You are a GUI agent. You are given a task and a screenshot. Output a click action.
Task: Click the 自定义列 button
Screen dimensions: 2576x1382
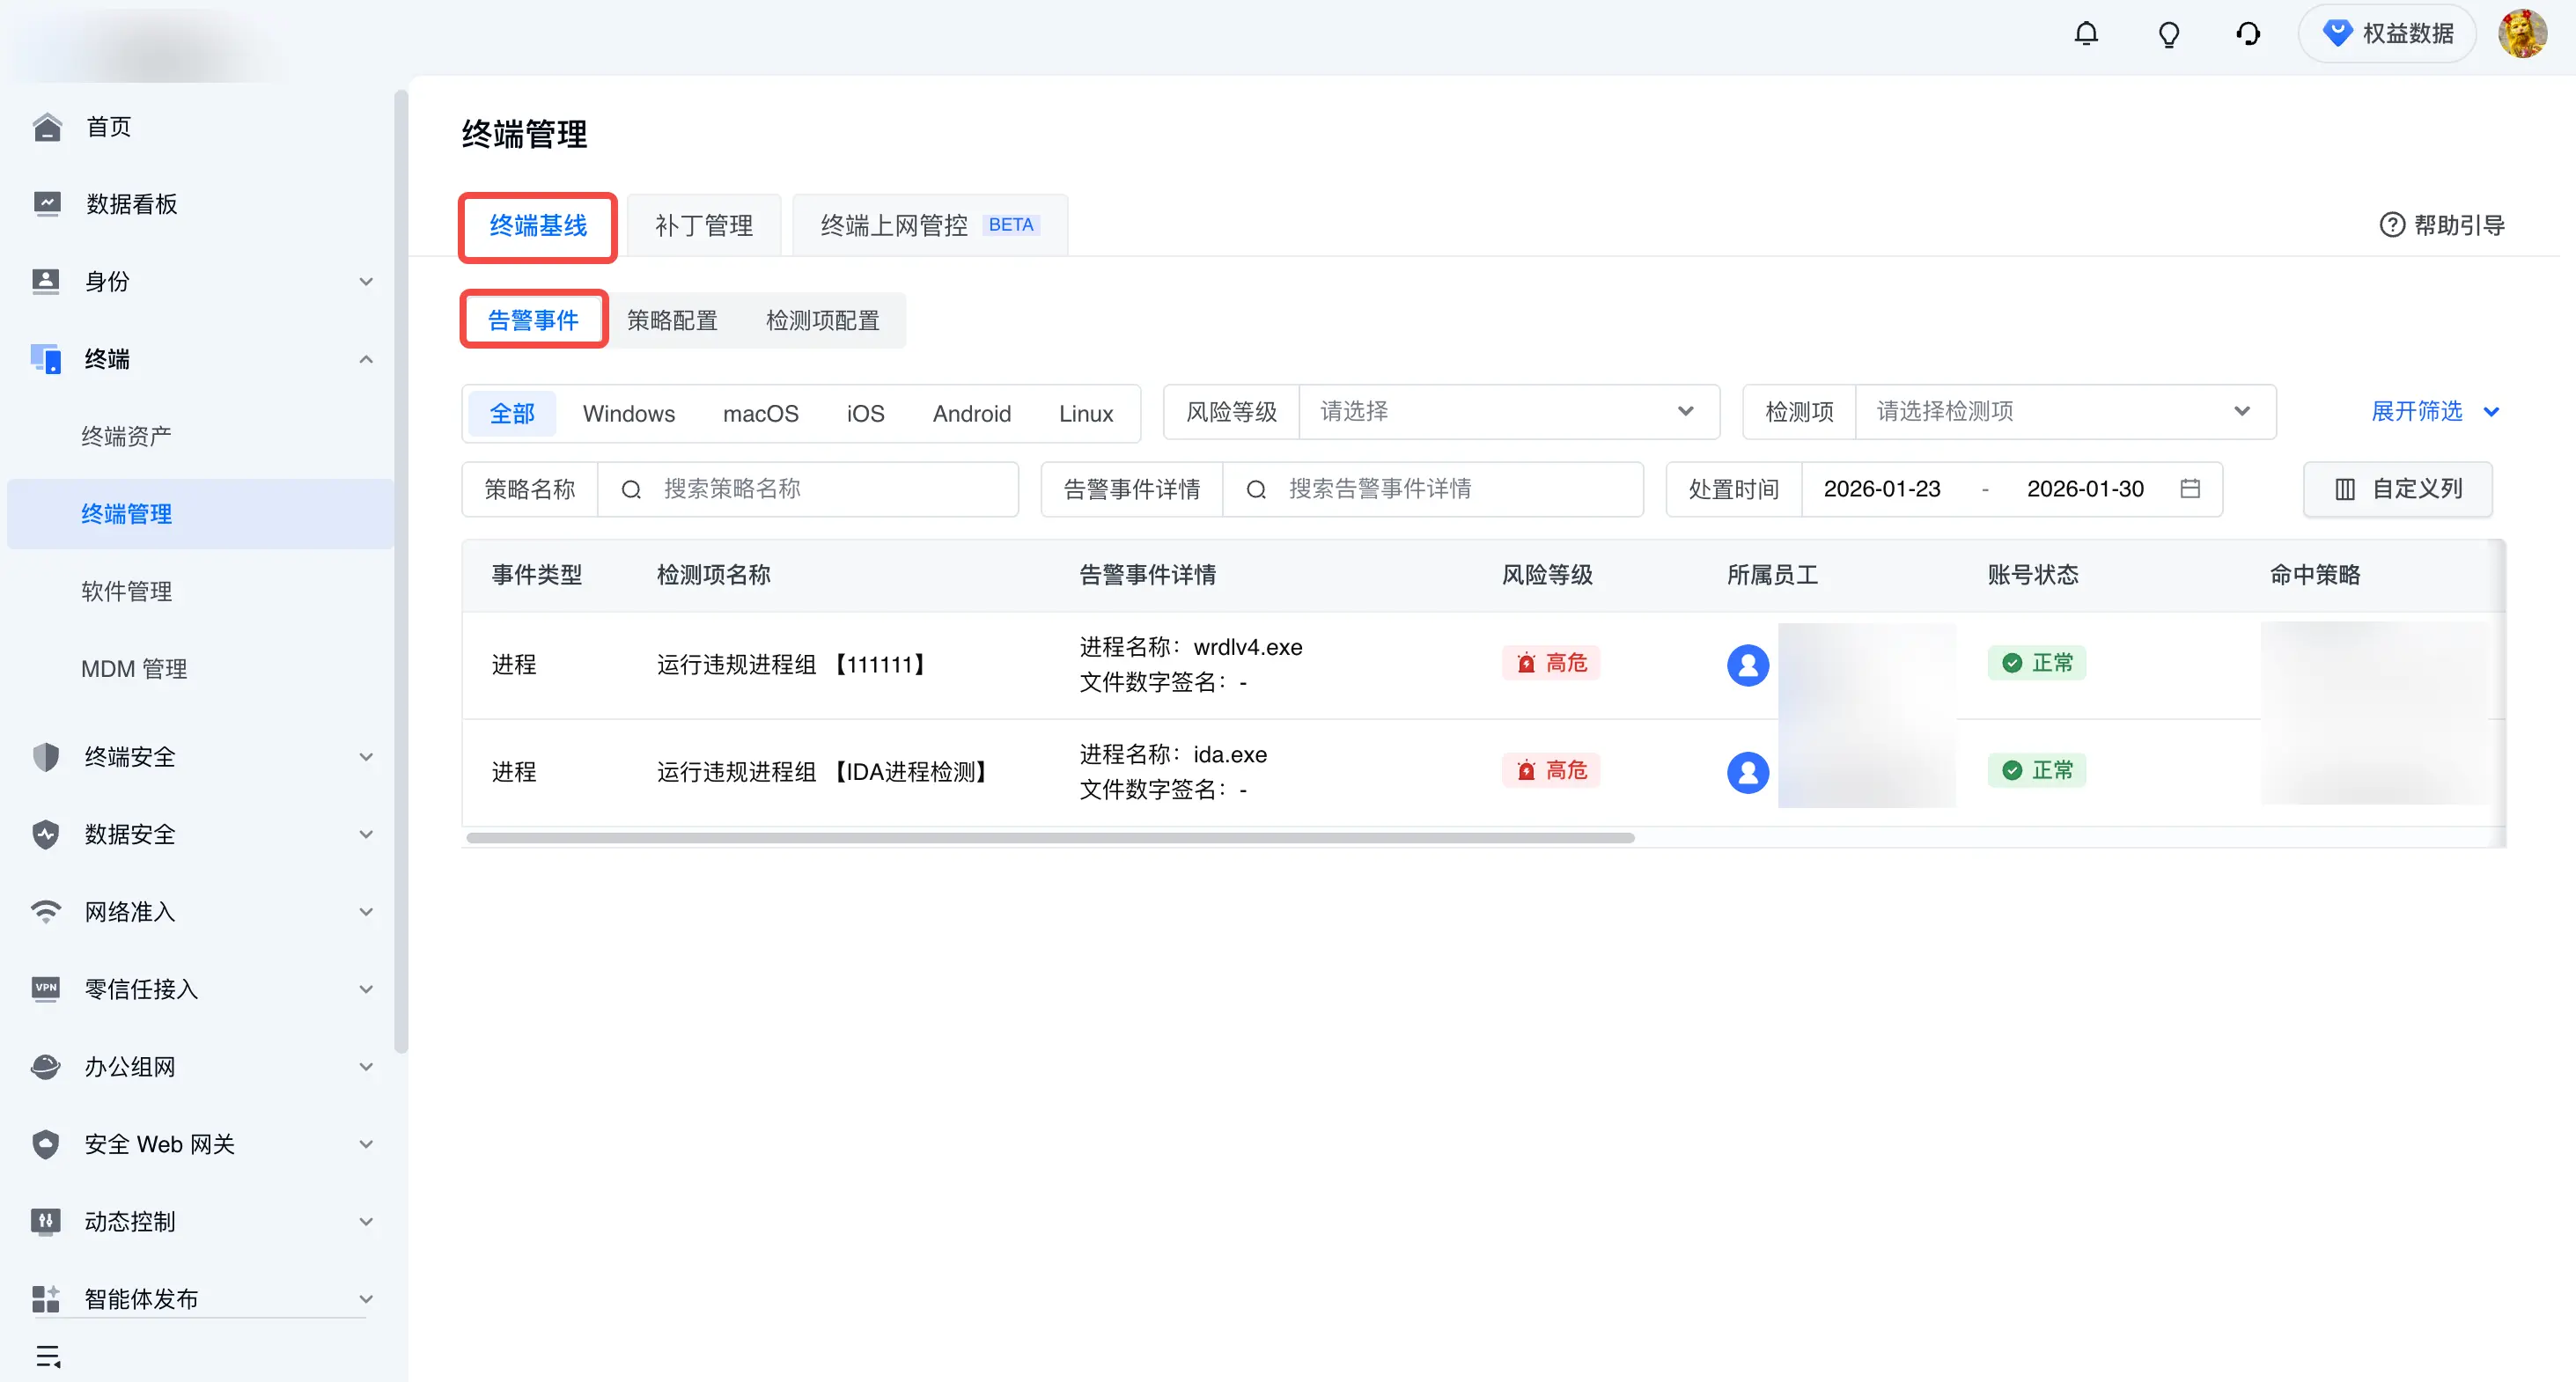tap(2397, 489)
